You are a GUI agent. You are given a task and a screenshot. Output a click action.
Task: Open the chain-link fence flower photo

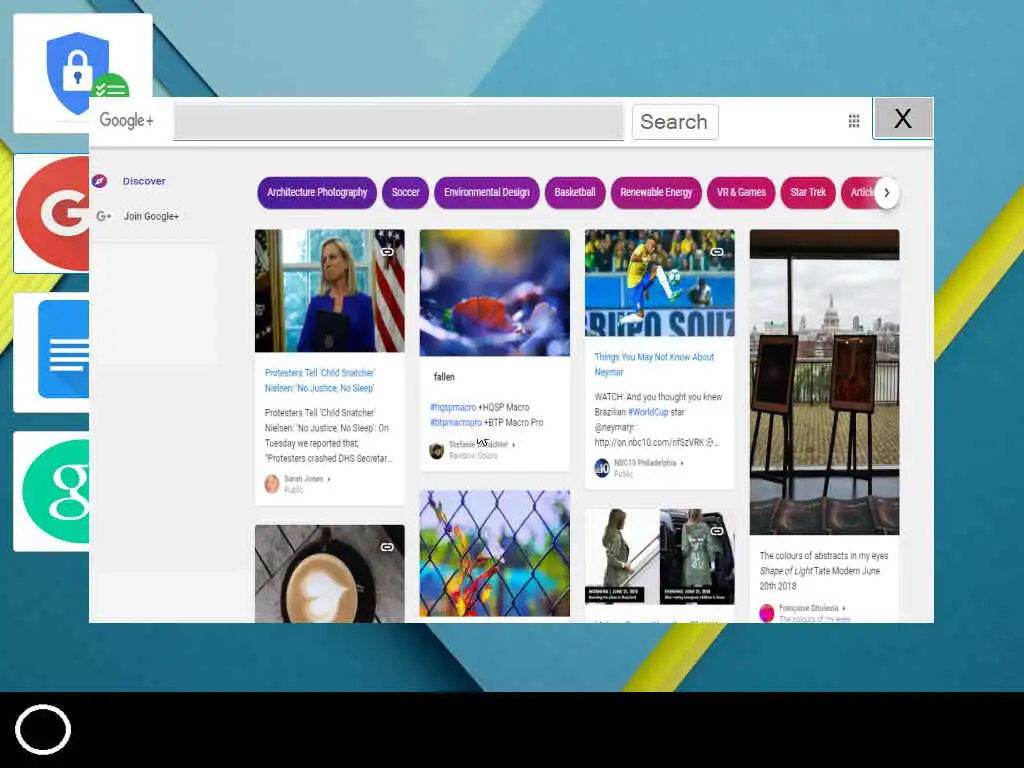point(494,554)
